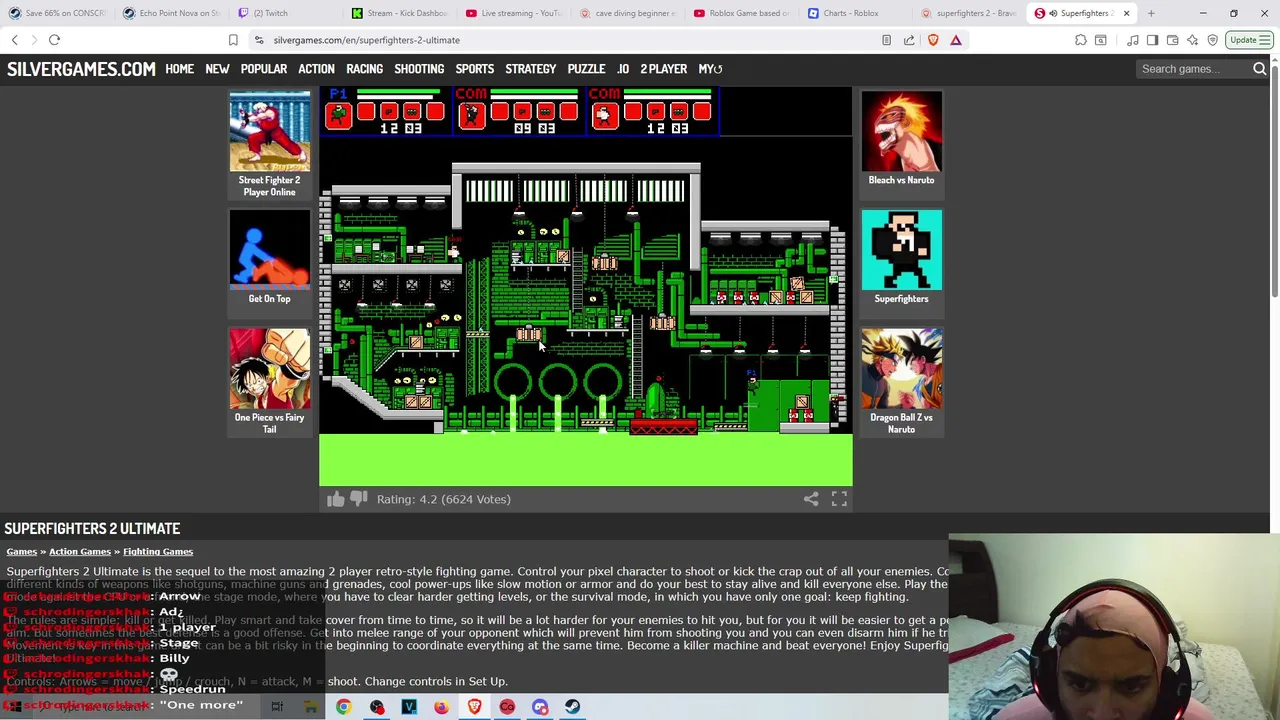Open the extensions puzzle icon
Screen dimensions: 1280x720
click(x=1081, y=40)
